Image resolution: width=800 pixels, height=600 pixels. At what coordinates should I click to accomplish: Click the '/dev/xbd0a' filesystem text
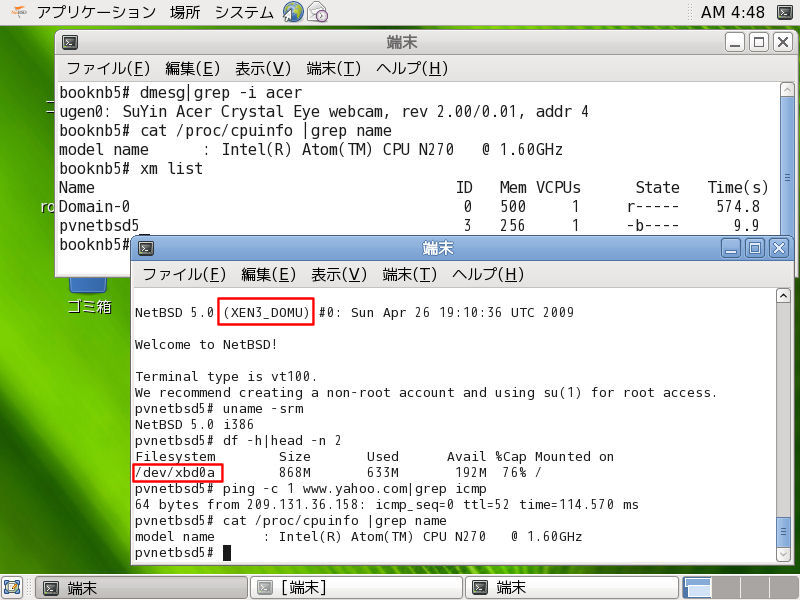[175, 473]
